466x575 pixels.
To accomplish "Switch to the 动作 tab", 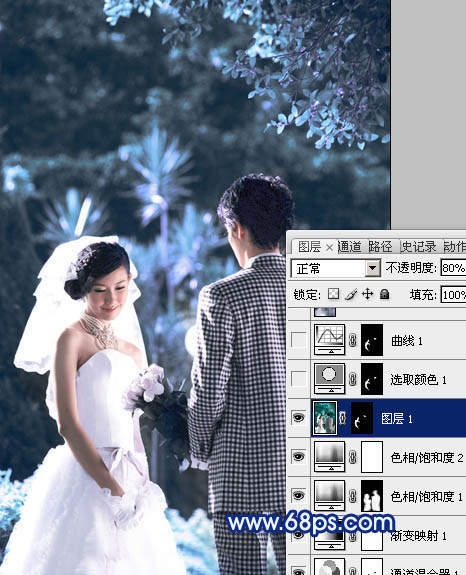I will click(x=455, y=246).
